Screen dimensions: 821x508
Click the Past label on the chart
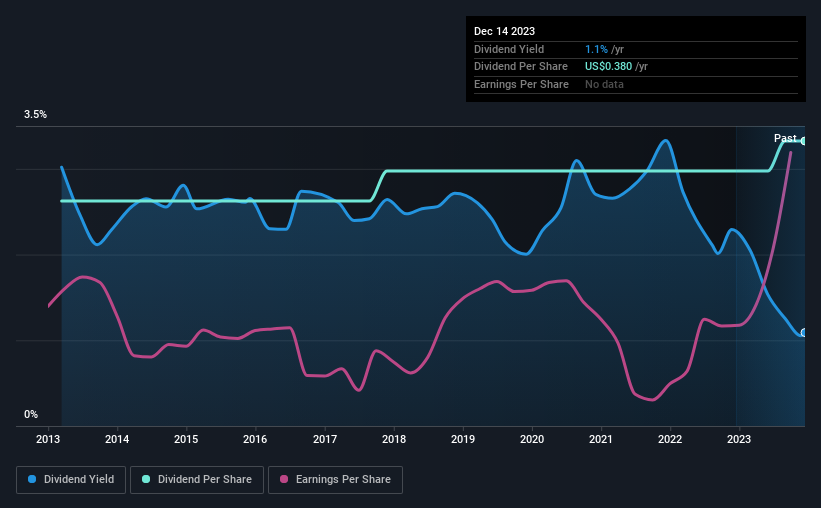pyautogui.click(x=785, y=138)
